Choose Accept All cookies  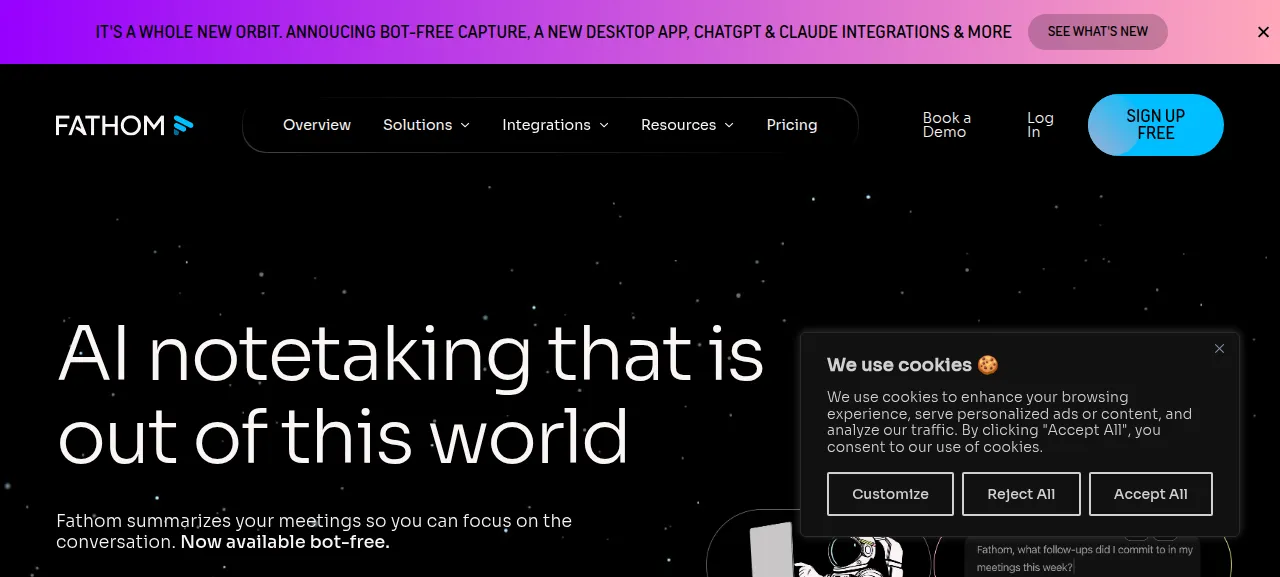pos(1151,494)
